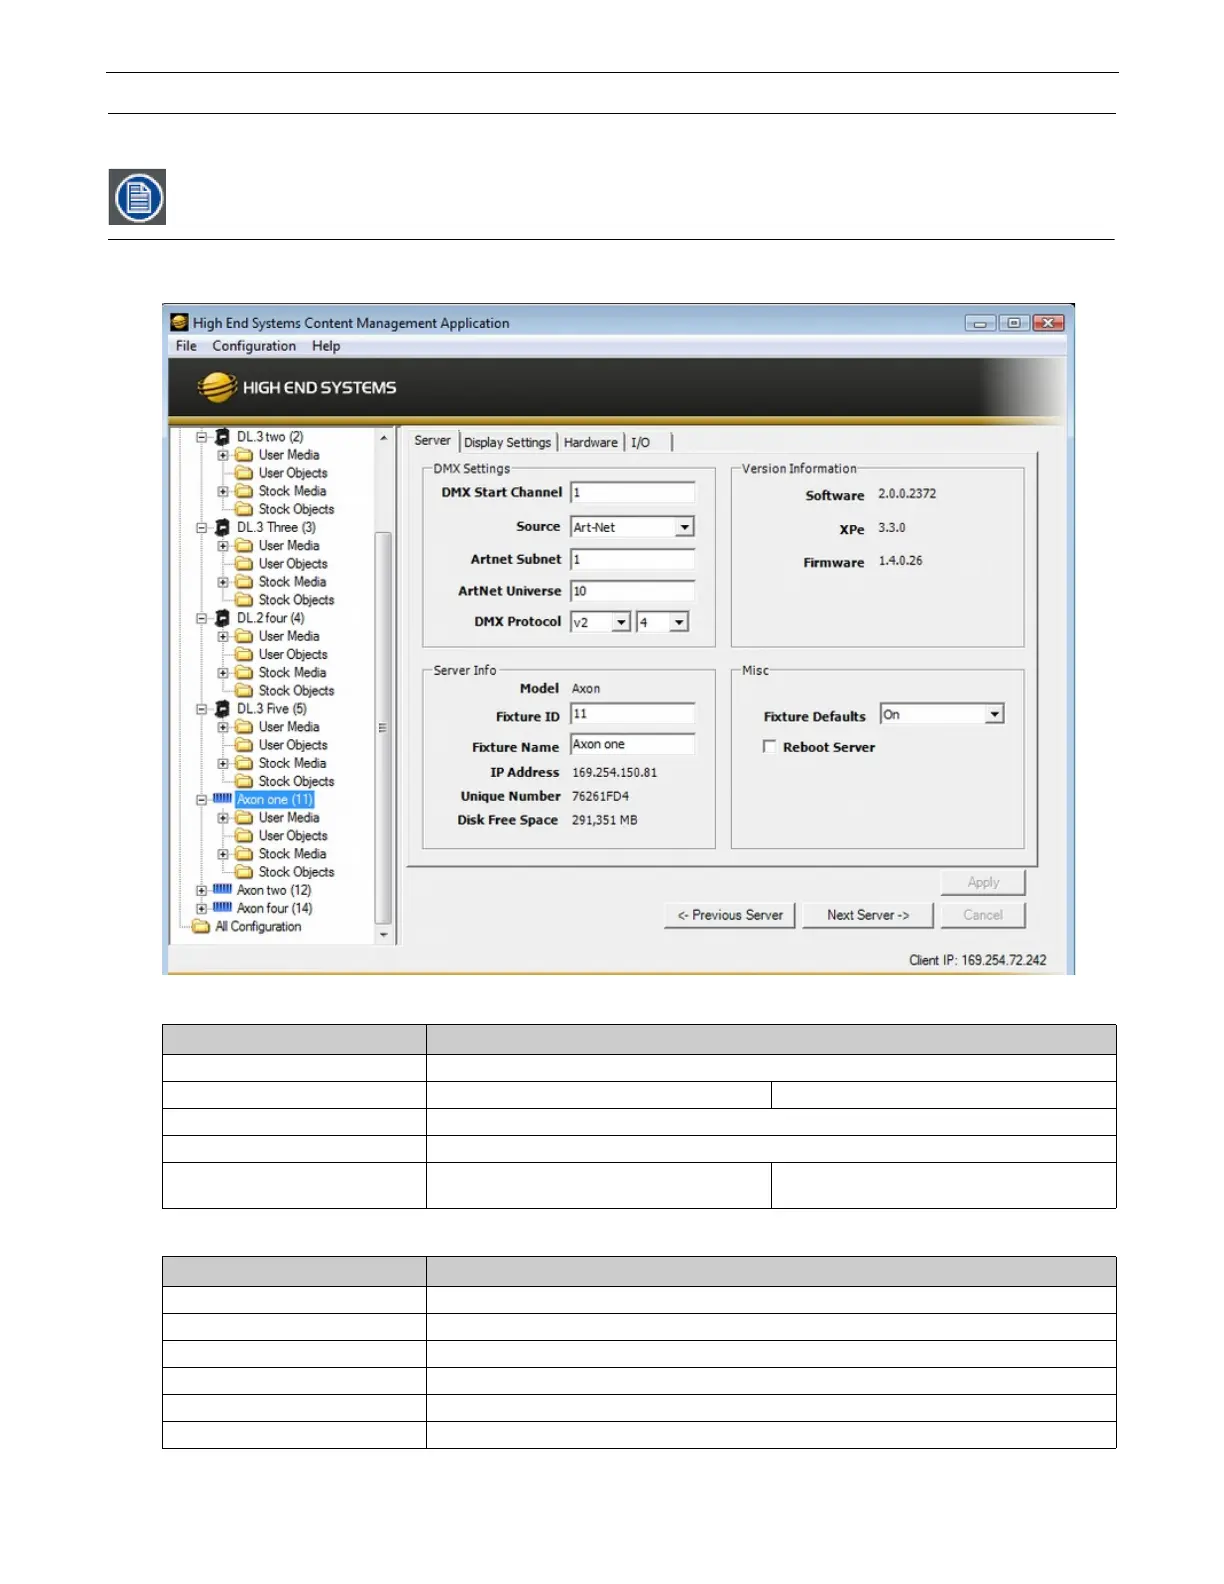Open the Configuration menu
The image size is (1224, 1584).
click(x=254, y=346)
